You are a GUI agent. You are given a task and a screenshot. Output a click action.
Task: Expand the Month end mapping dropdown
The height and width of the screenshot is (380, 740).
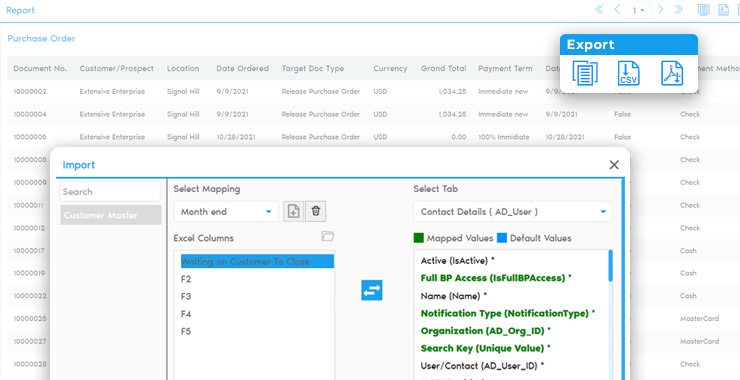[226, 212]
